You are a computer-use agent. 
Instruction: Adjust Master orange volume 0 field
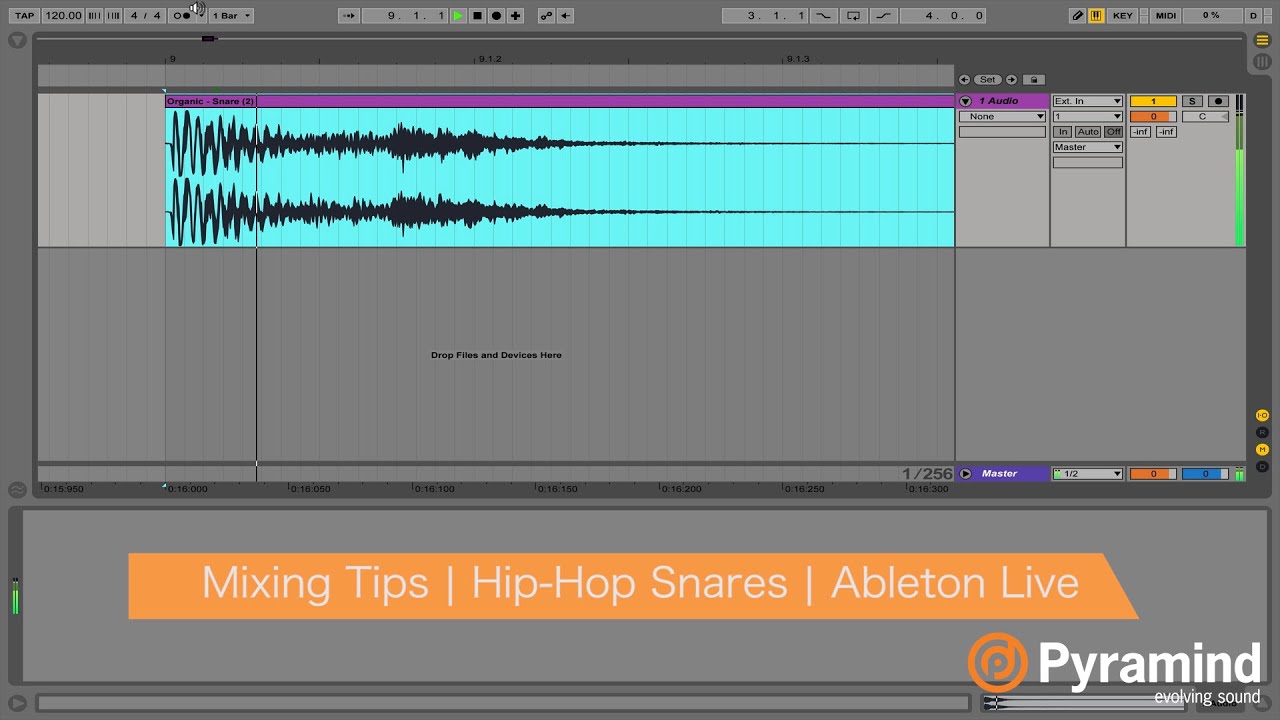pos(1153,474)
